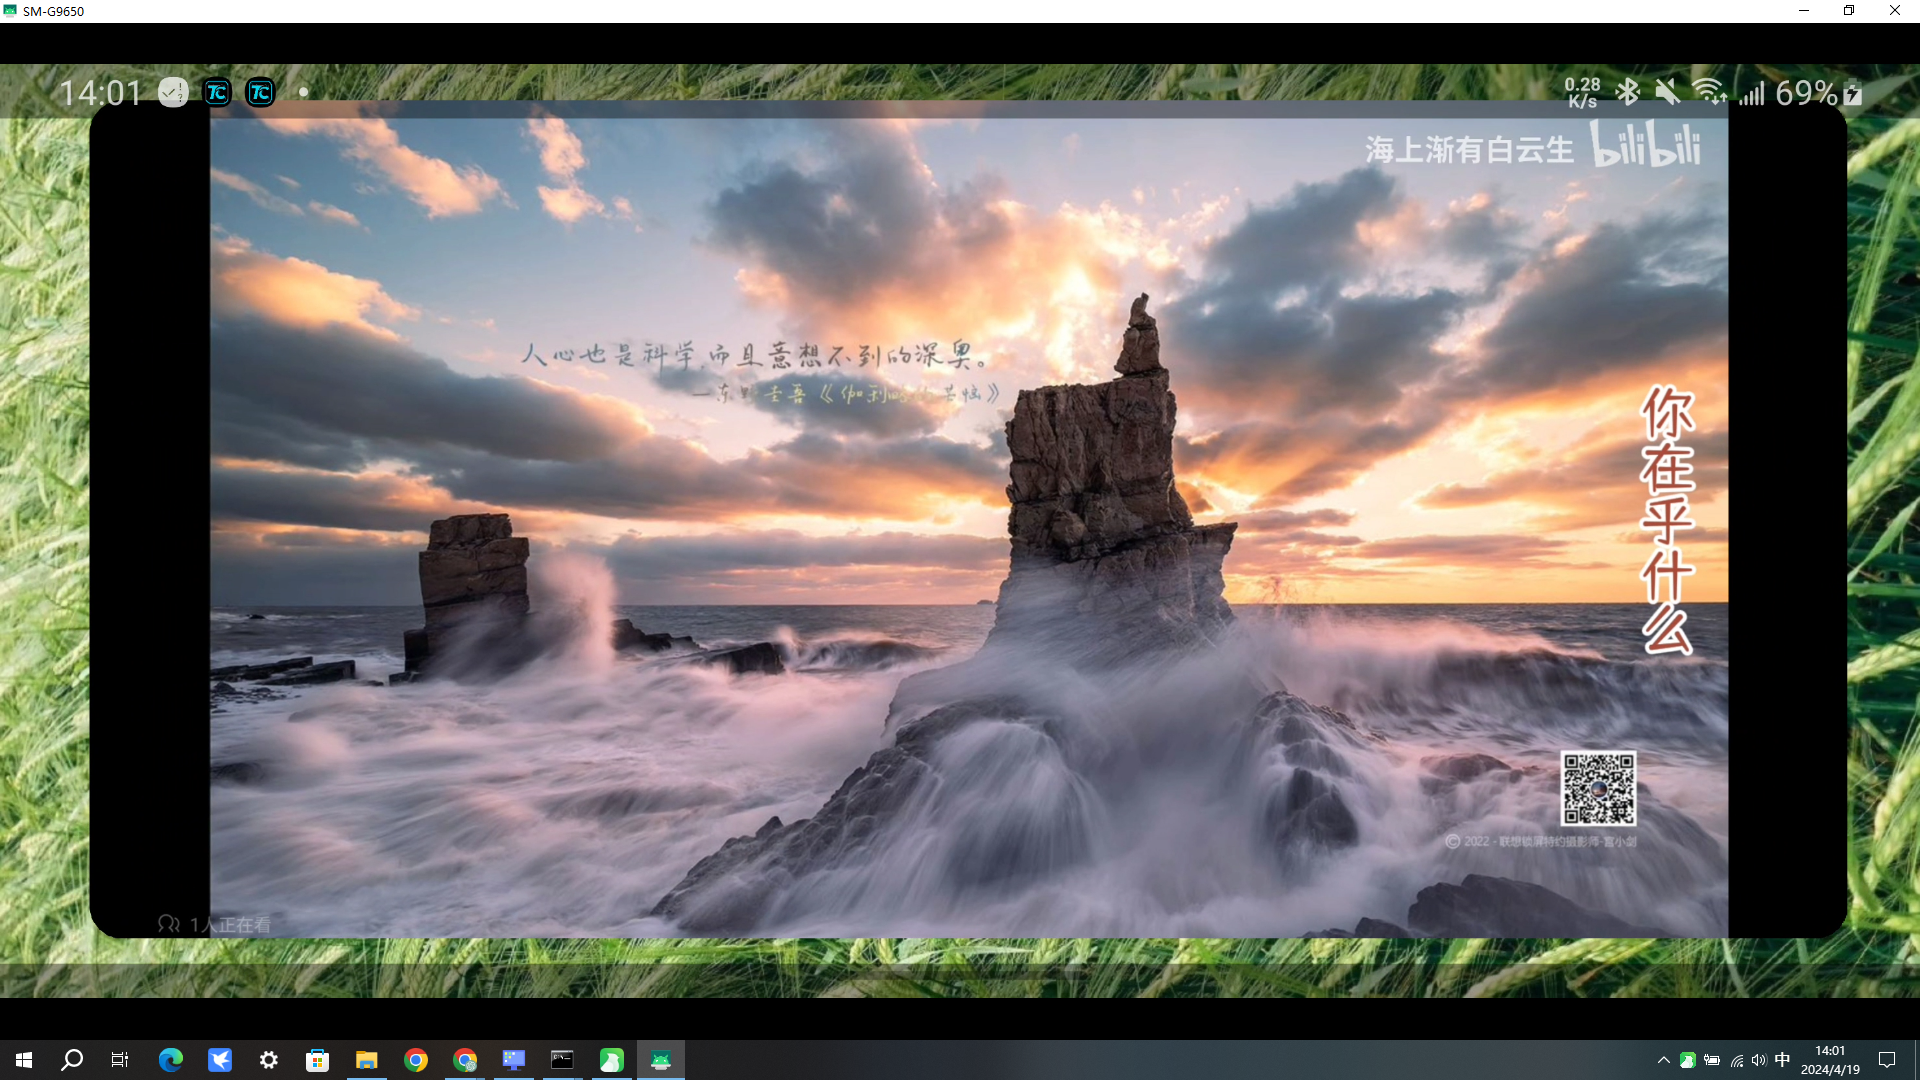Image resolution: width=1920 pixels, height=1080 pixels.
Task: Tap the checkmark notification icon in status bar
Action: (x=173, y=93)
